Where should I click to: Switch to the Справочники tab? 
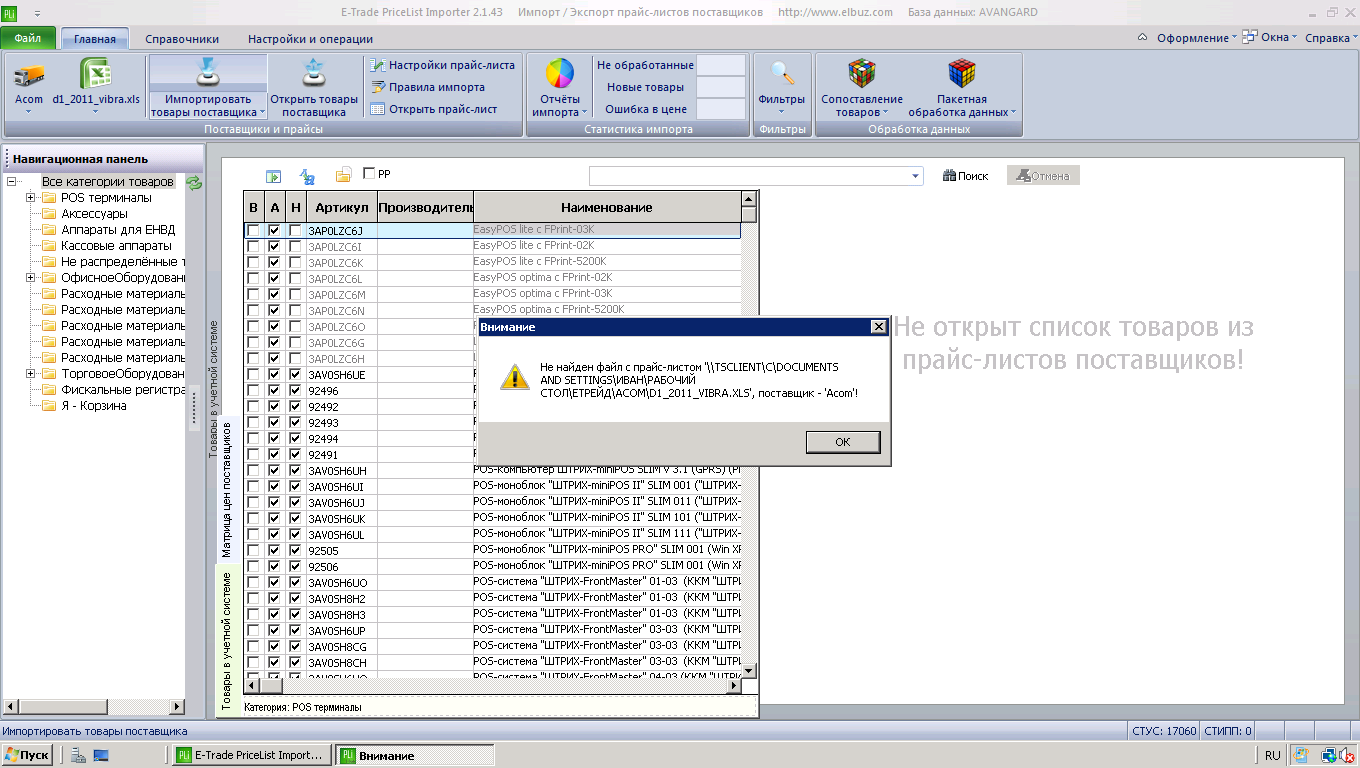coord(182,39)
